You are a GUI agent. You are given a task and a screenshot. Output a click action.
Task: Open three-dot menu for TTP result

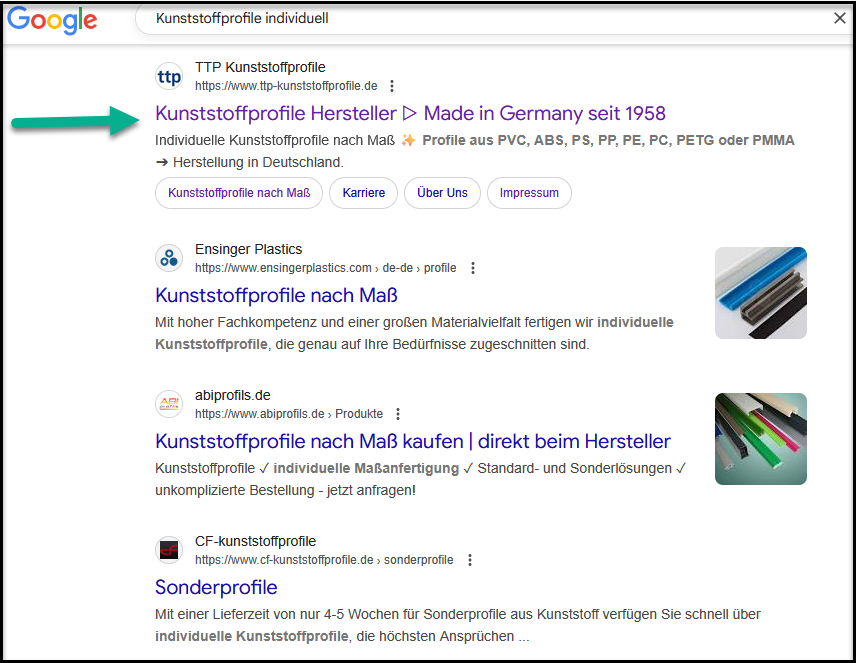[x=392, y=86]
